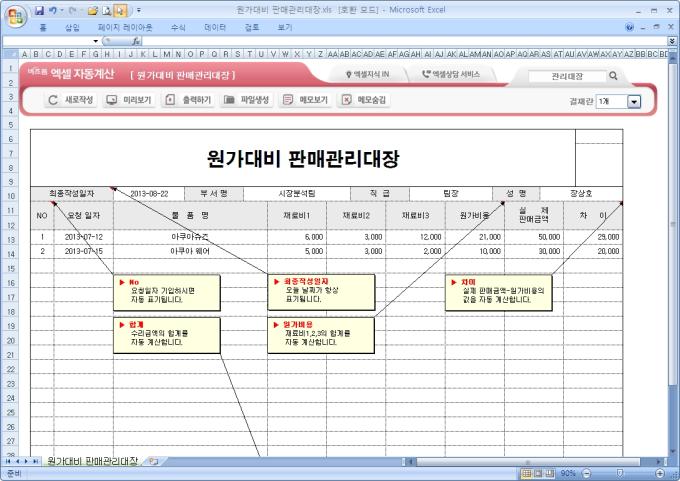Click the 아쿠아 웨어 product cell
Screen dimensions: 680x481
point(190,251)
